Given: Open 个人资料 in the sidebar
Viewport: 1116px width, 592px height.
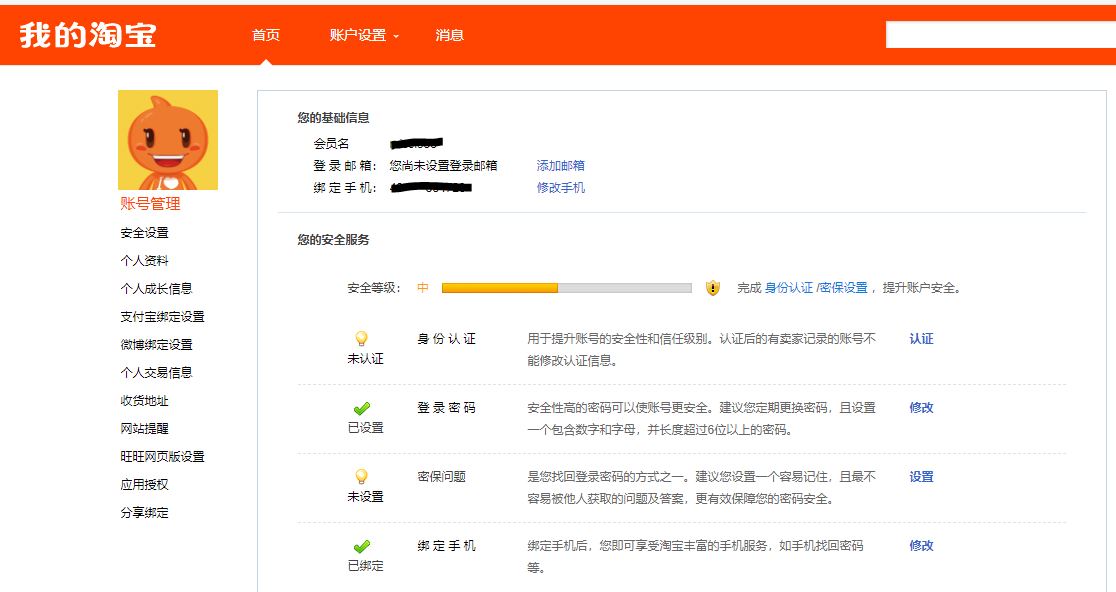Looking at the screenshot, I should pyautogui.click(x=144, y=260).
